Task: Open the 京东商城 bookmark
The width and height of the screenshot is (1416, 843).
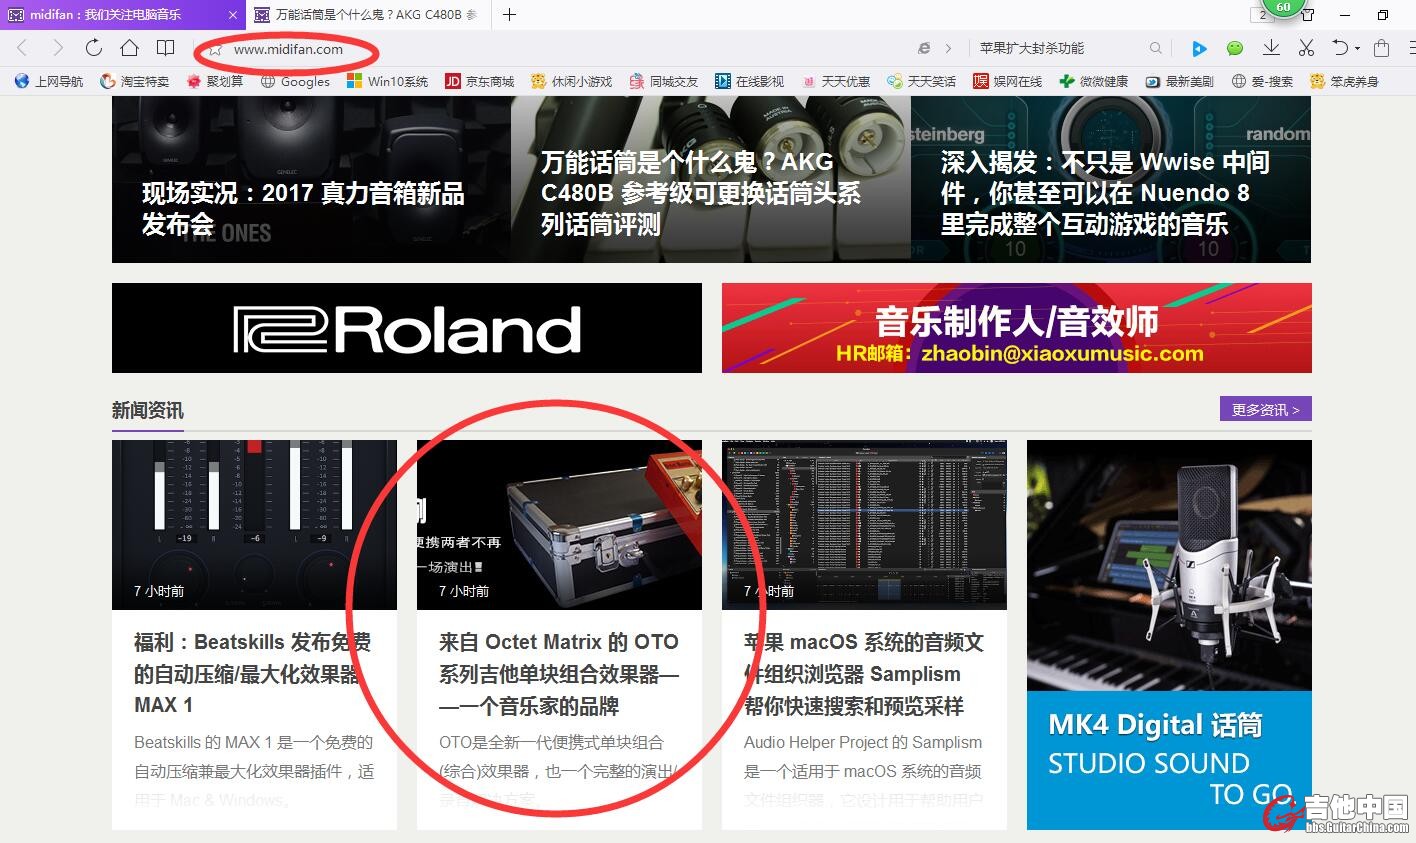Action: click(x=479, y=81)
